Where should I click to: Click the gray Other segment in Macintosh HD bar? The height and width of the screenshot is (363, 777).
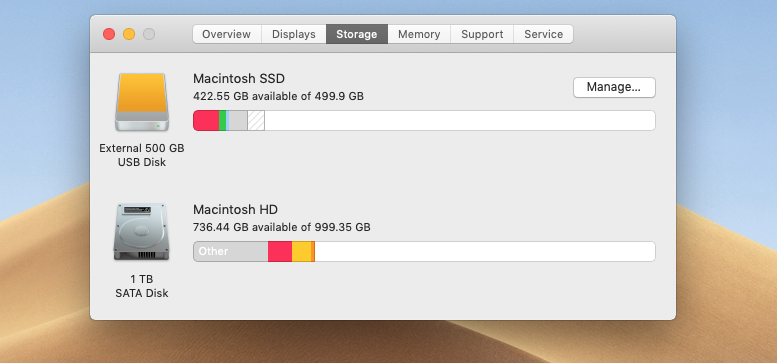coord(231,252)
